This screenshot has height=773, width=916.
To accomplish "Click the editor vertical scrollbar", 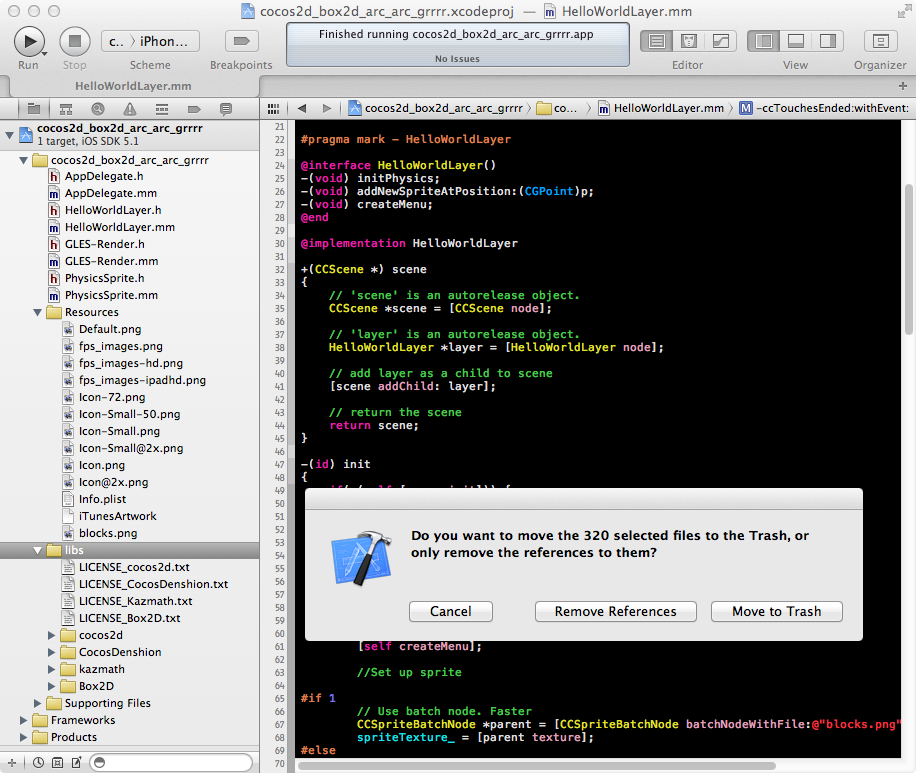I will click(x=908, y=259).
